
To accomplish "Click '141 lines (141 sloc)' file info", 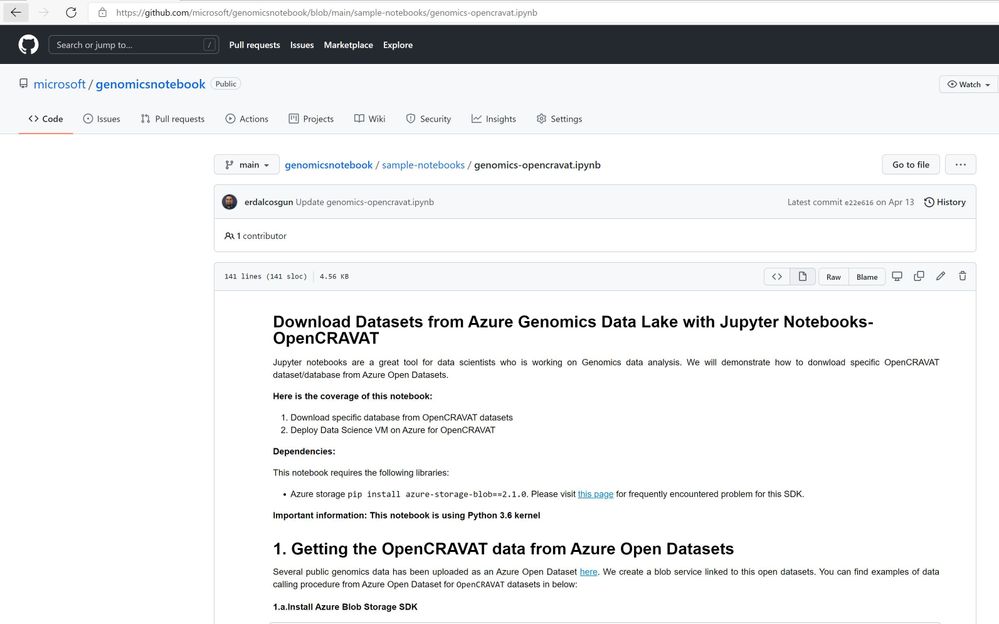I will click(x=266, y=277).
